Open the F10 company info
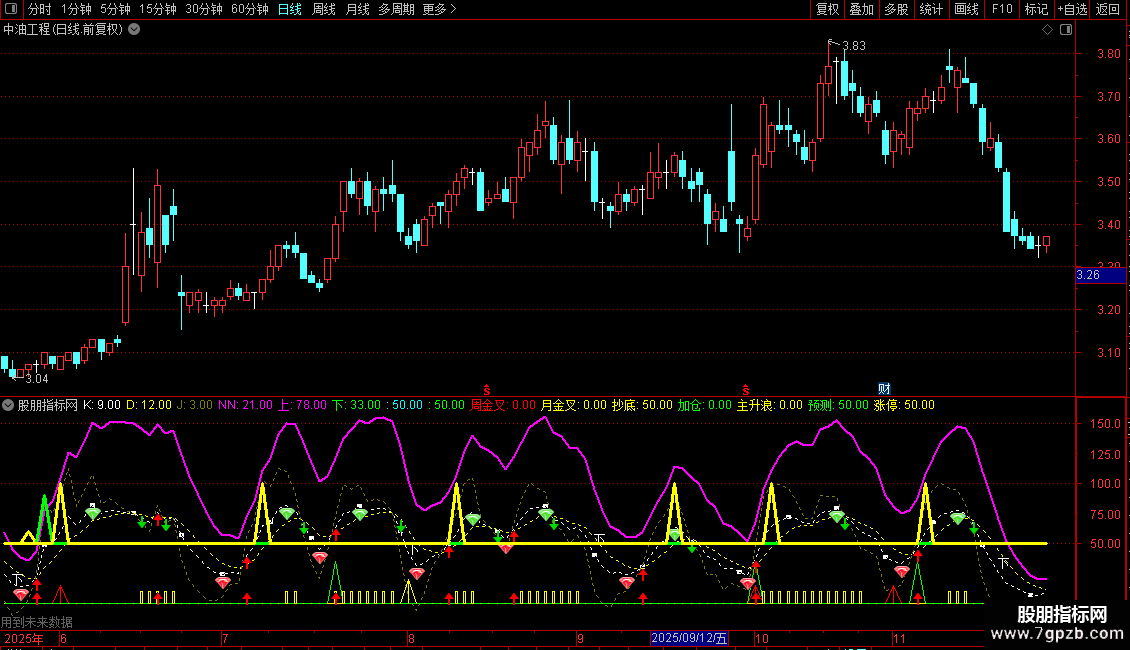 click(1001, 10)
